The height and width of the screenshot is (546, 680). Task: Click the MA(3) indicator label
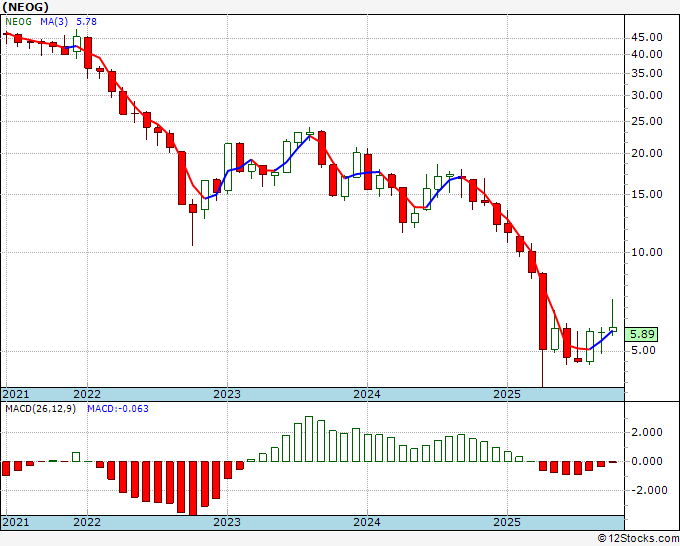(54, 21)
